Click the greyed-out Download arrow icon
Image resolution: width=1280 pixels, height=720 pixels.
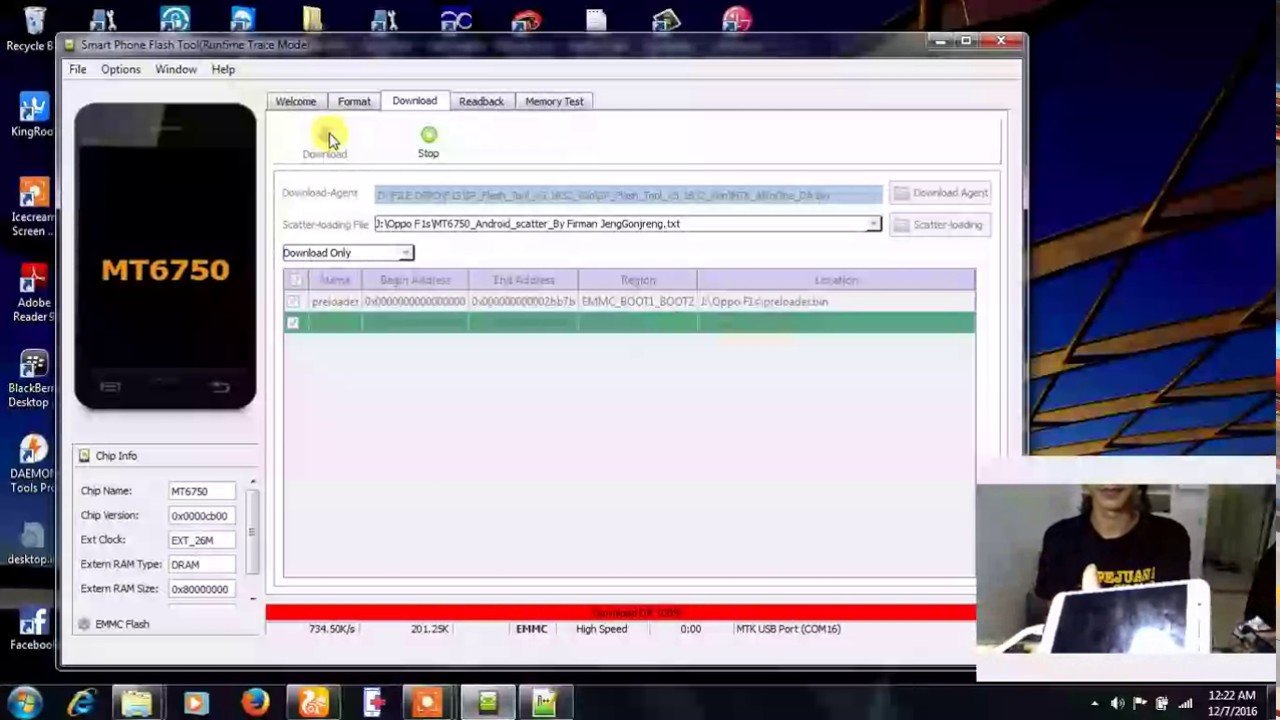pos(324,135)
